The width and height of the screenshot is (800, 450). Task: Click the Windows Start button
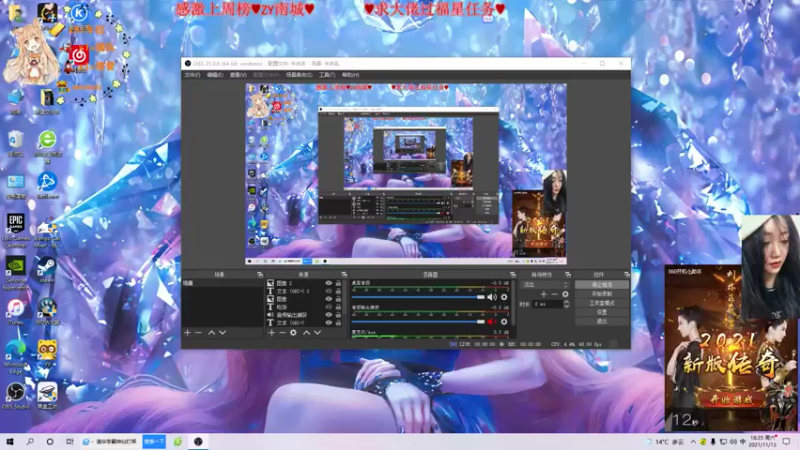(9, 441)
